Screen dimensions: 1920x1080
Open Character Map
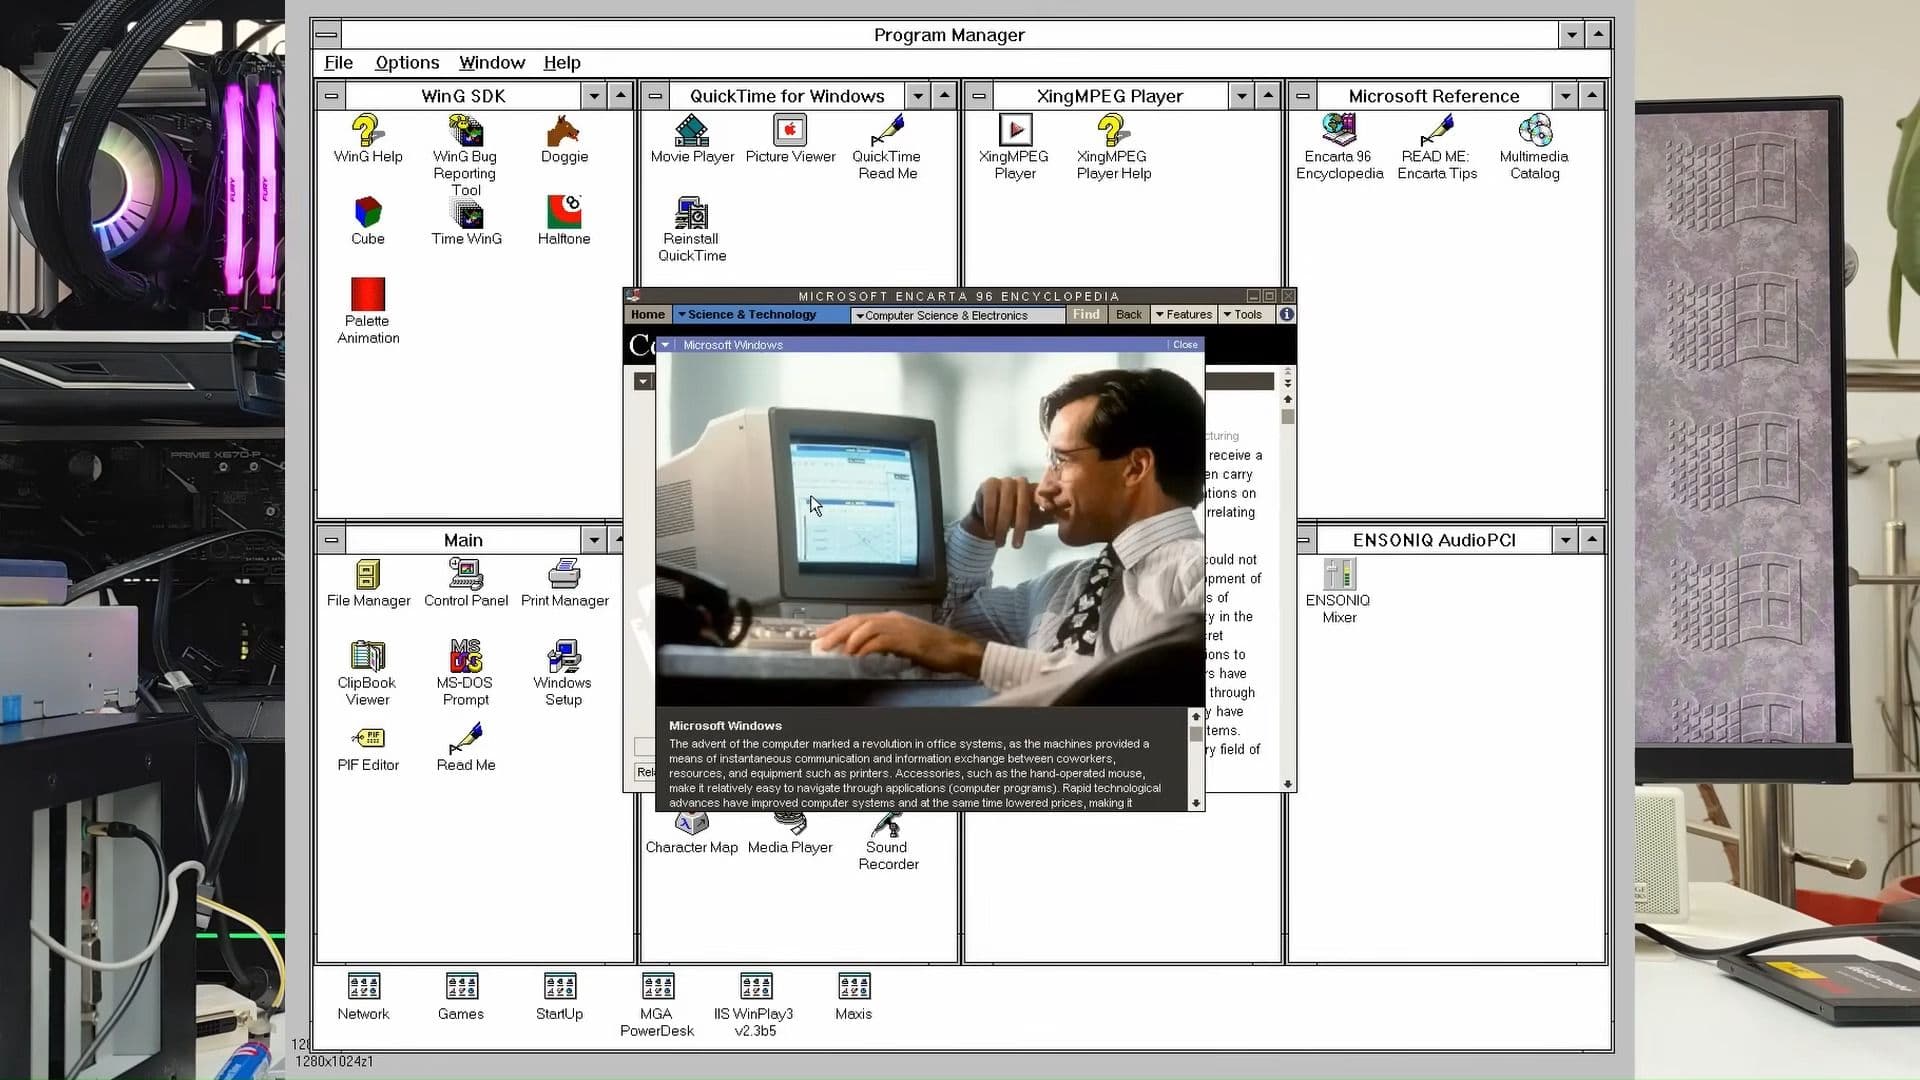(692, 823)
